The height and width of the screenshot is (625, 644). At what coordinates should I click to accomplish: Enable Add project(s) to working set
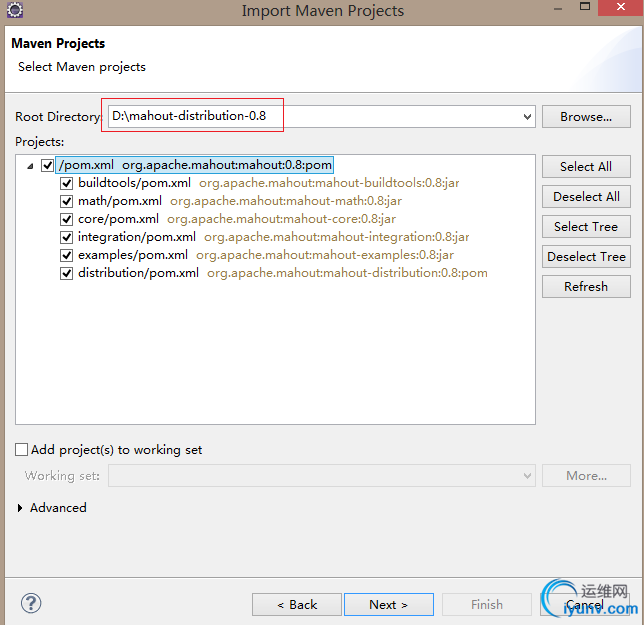pos(21,450)
